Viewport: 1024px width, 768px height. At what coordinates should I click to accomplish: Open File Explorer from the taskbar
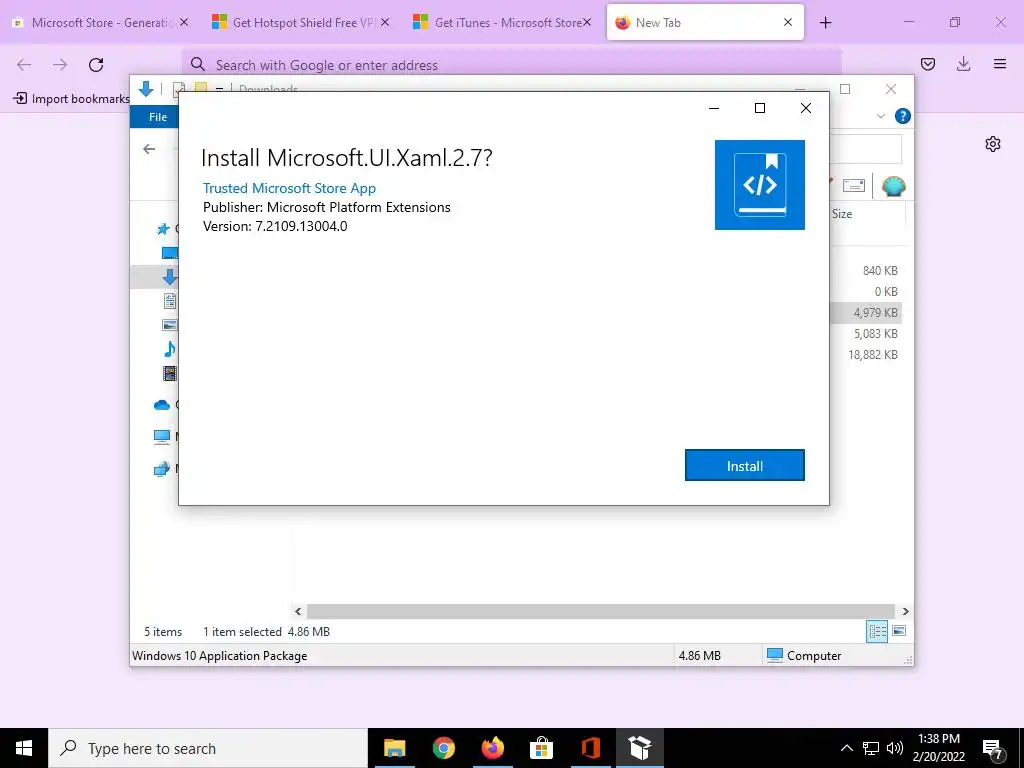point(394,748)
